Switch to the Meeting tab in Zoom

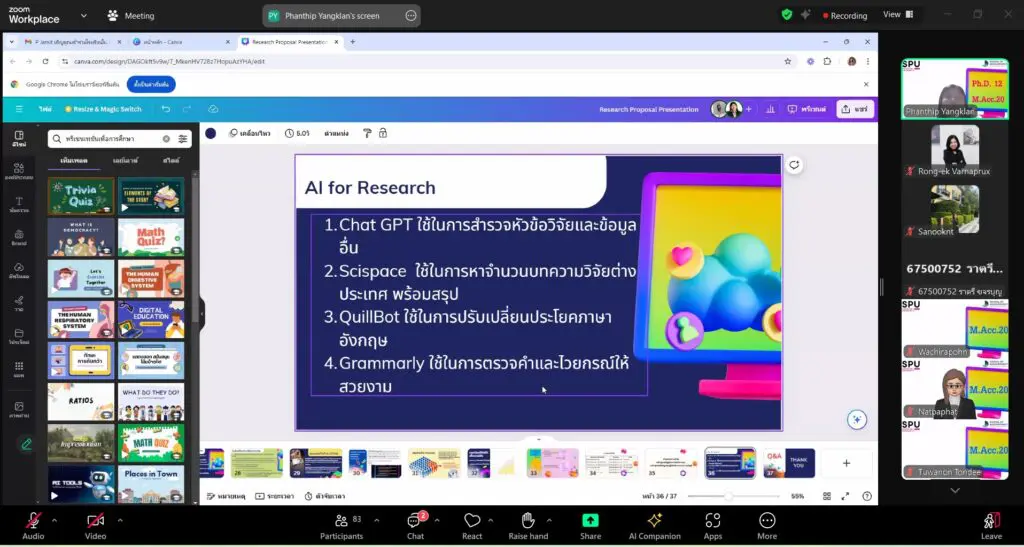pyautogui.click(x=131, y=16)
